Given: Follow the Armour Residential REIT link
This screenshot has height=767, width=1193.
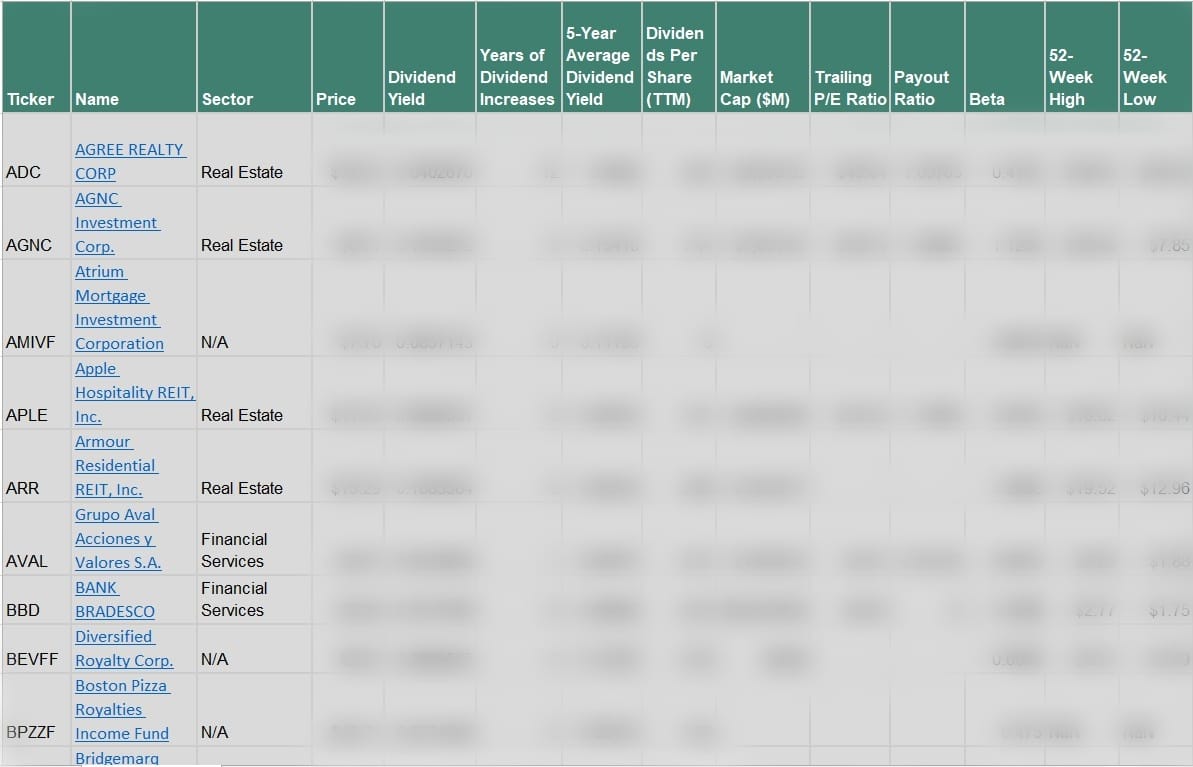Looking at the screenshot, I should 116,466.
